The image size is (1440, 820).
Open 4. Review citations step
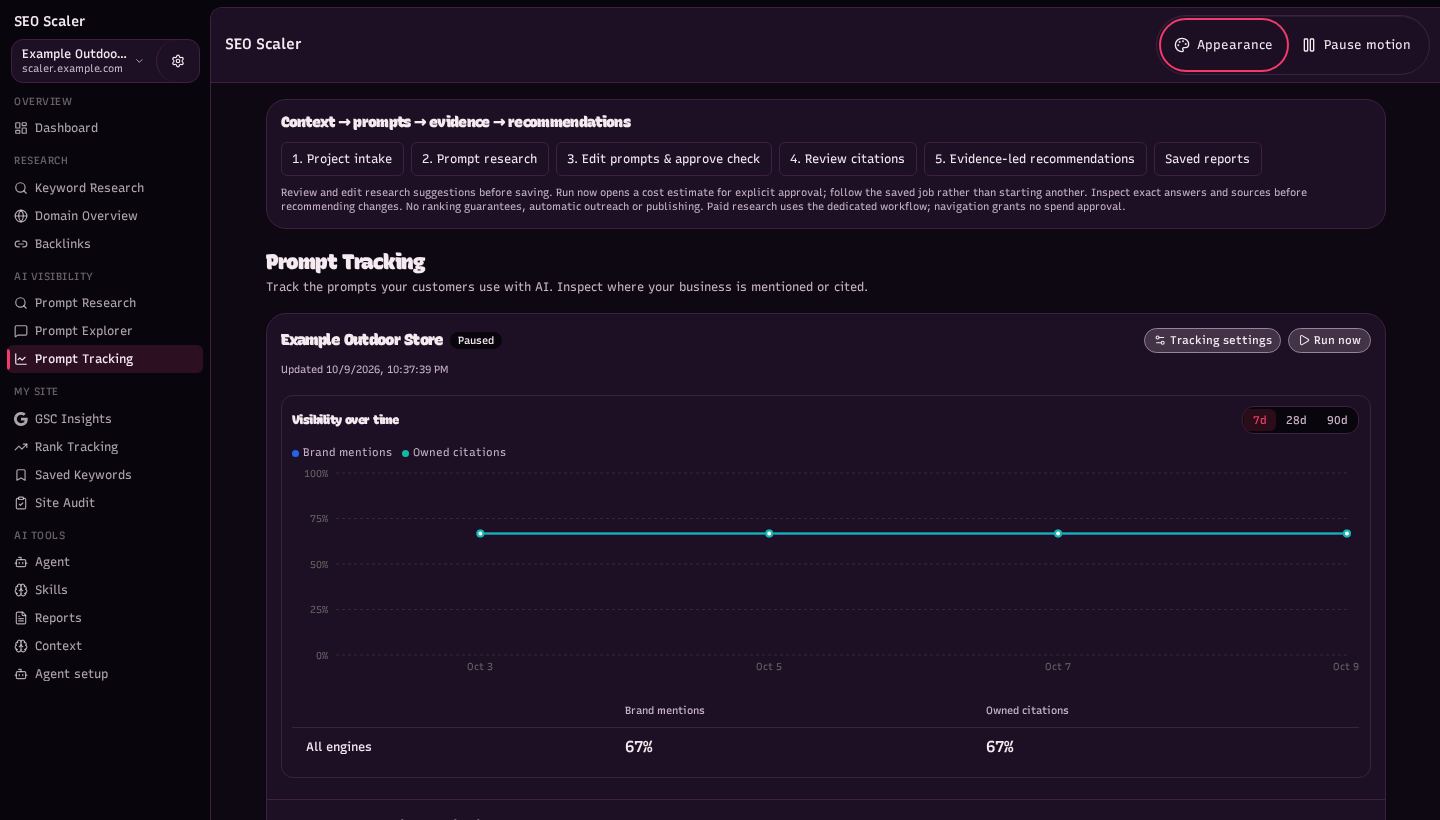tap(848, 159)
